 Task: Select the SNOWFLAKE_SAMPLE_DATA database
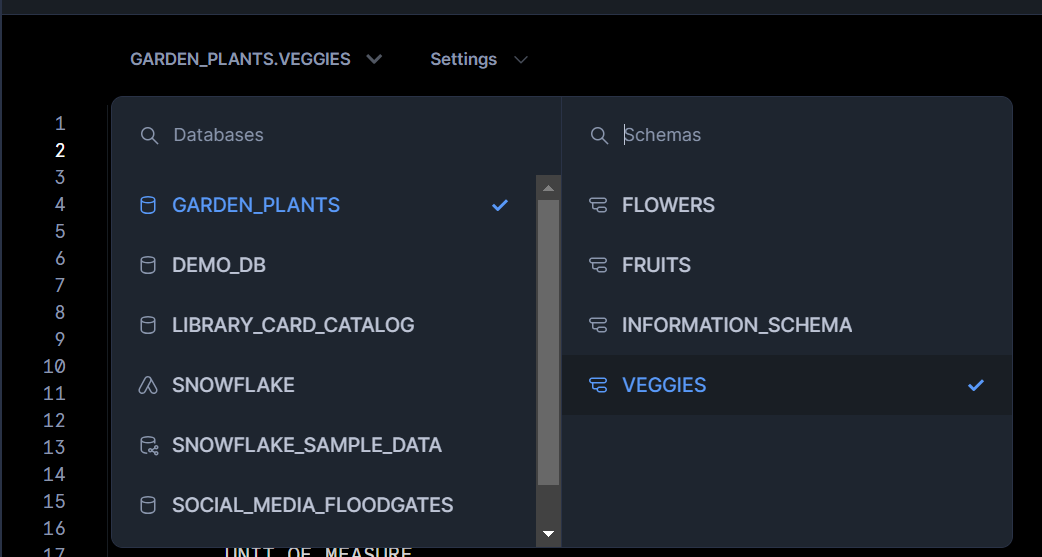coord(324,445)
